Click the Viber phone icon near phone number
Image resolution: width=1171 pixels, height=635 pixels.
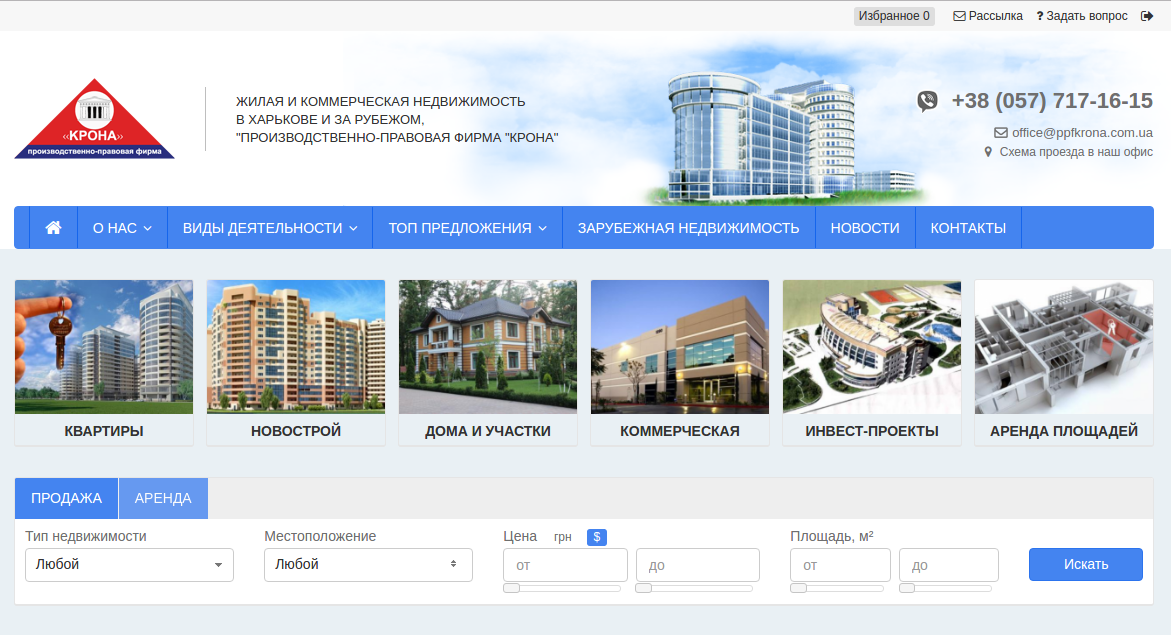tap(928, 101)
